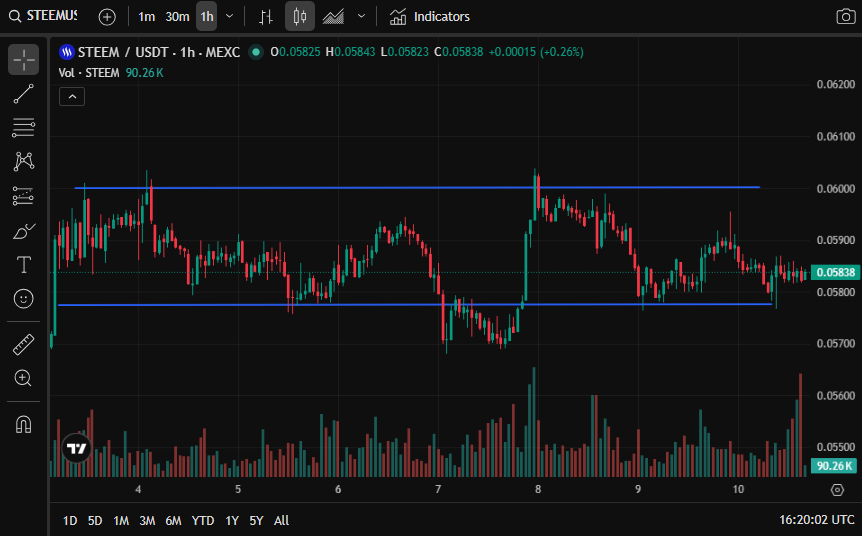Switch to the 30m timeframe
862x536 pixels.
177,17
